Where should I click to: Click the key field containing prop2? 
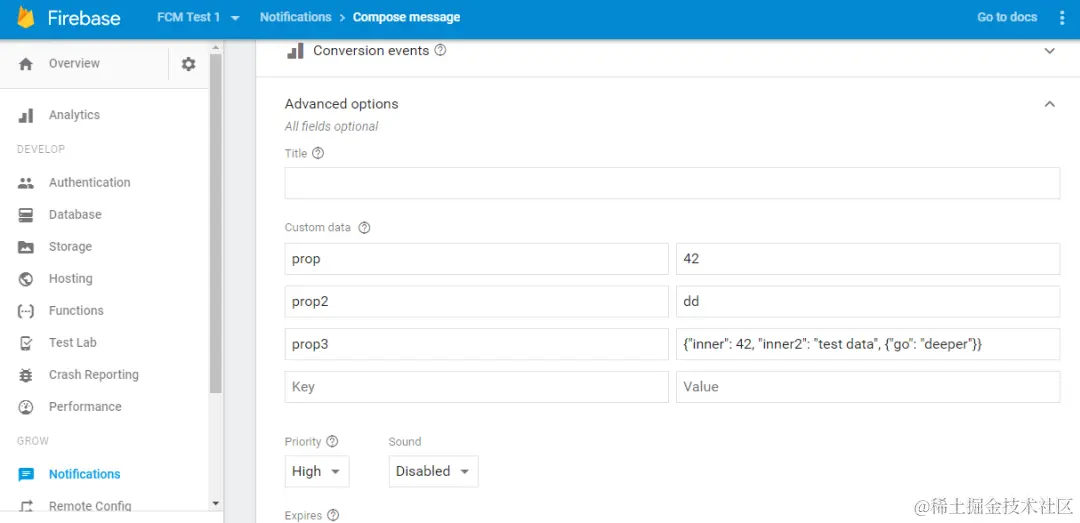(x=477, y=302)
